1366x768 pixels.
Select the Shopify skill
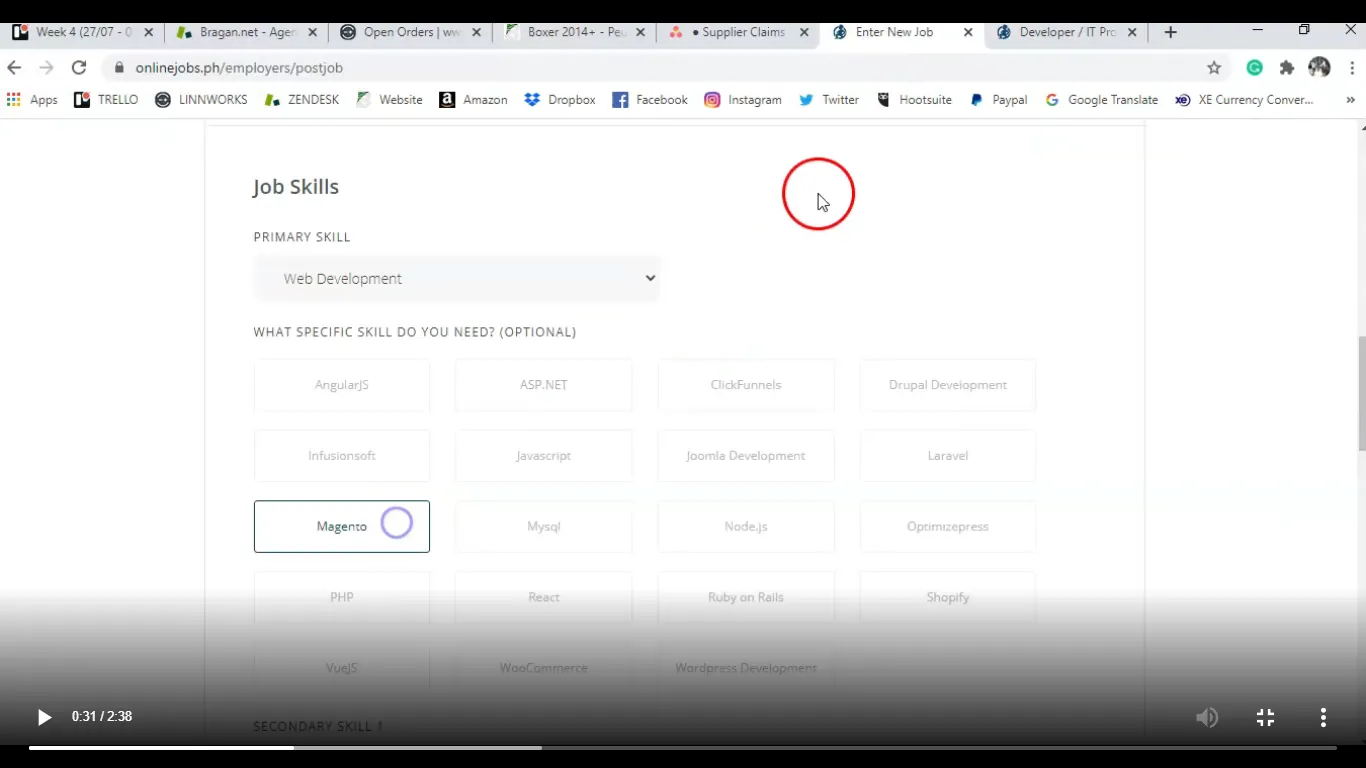point(948,597)
